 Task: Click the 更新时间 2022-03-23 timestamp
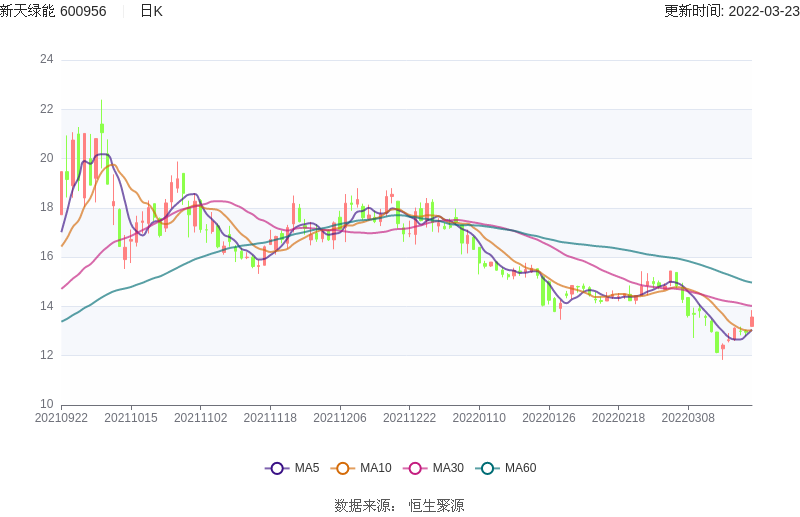click(731, 11)
